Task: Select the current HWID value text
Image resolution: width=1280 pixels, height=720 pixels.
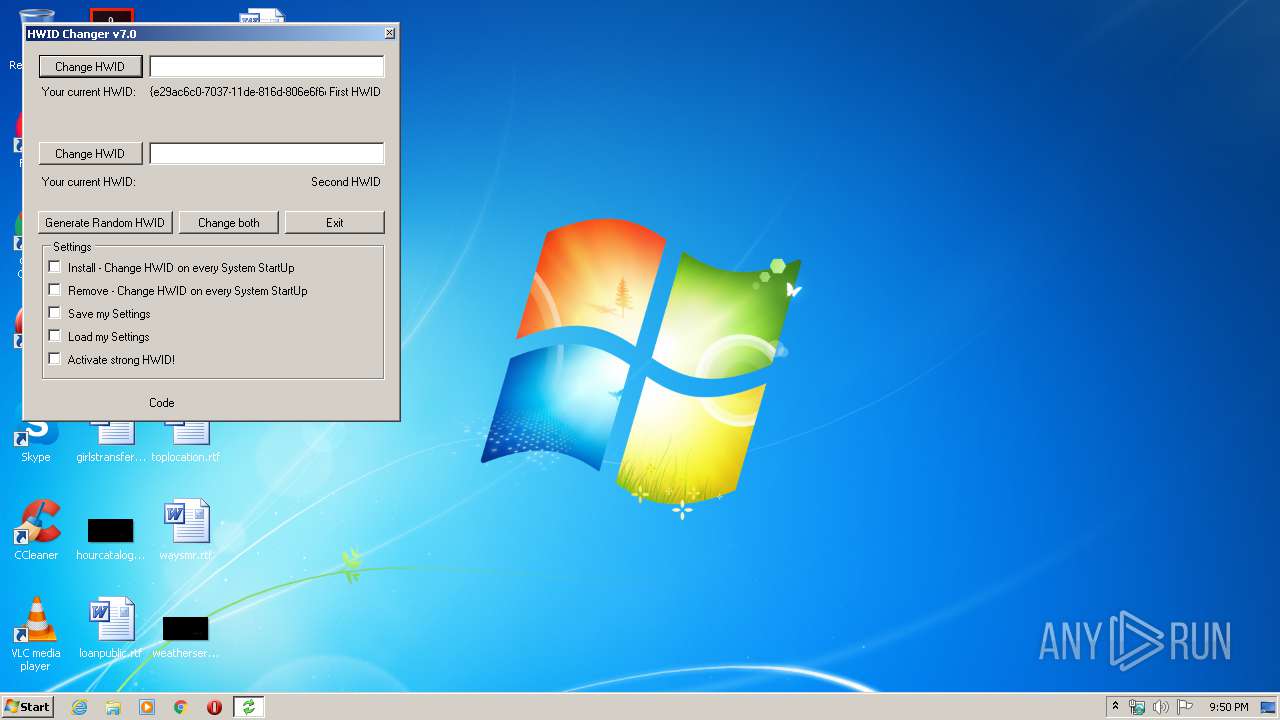Action: 238,92
